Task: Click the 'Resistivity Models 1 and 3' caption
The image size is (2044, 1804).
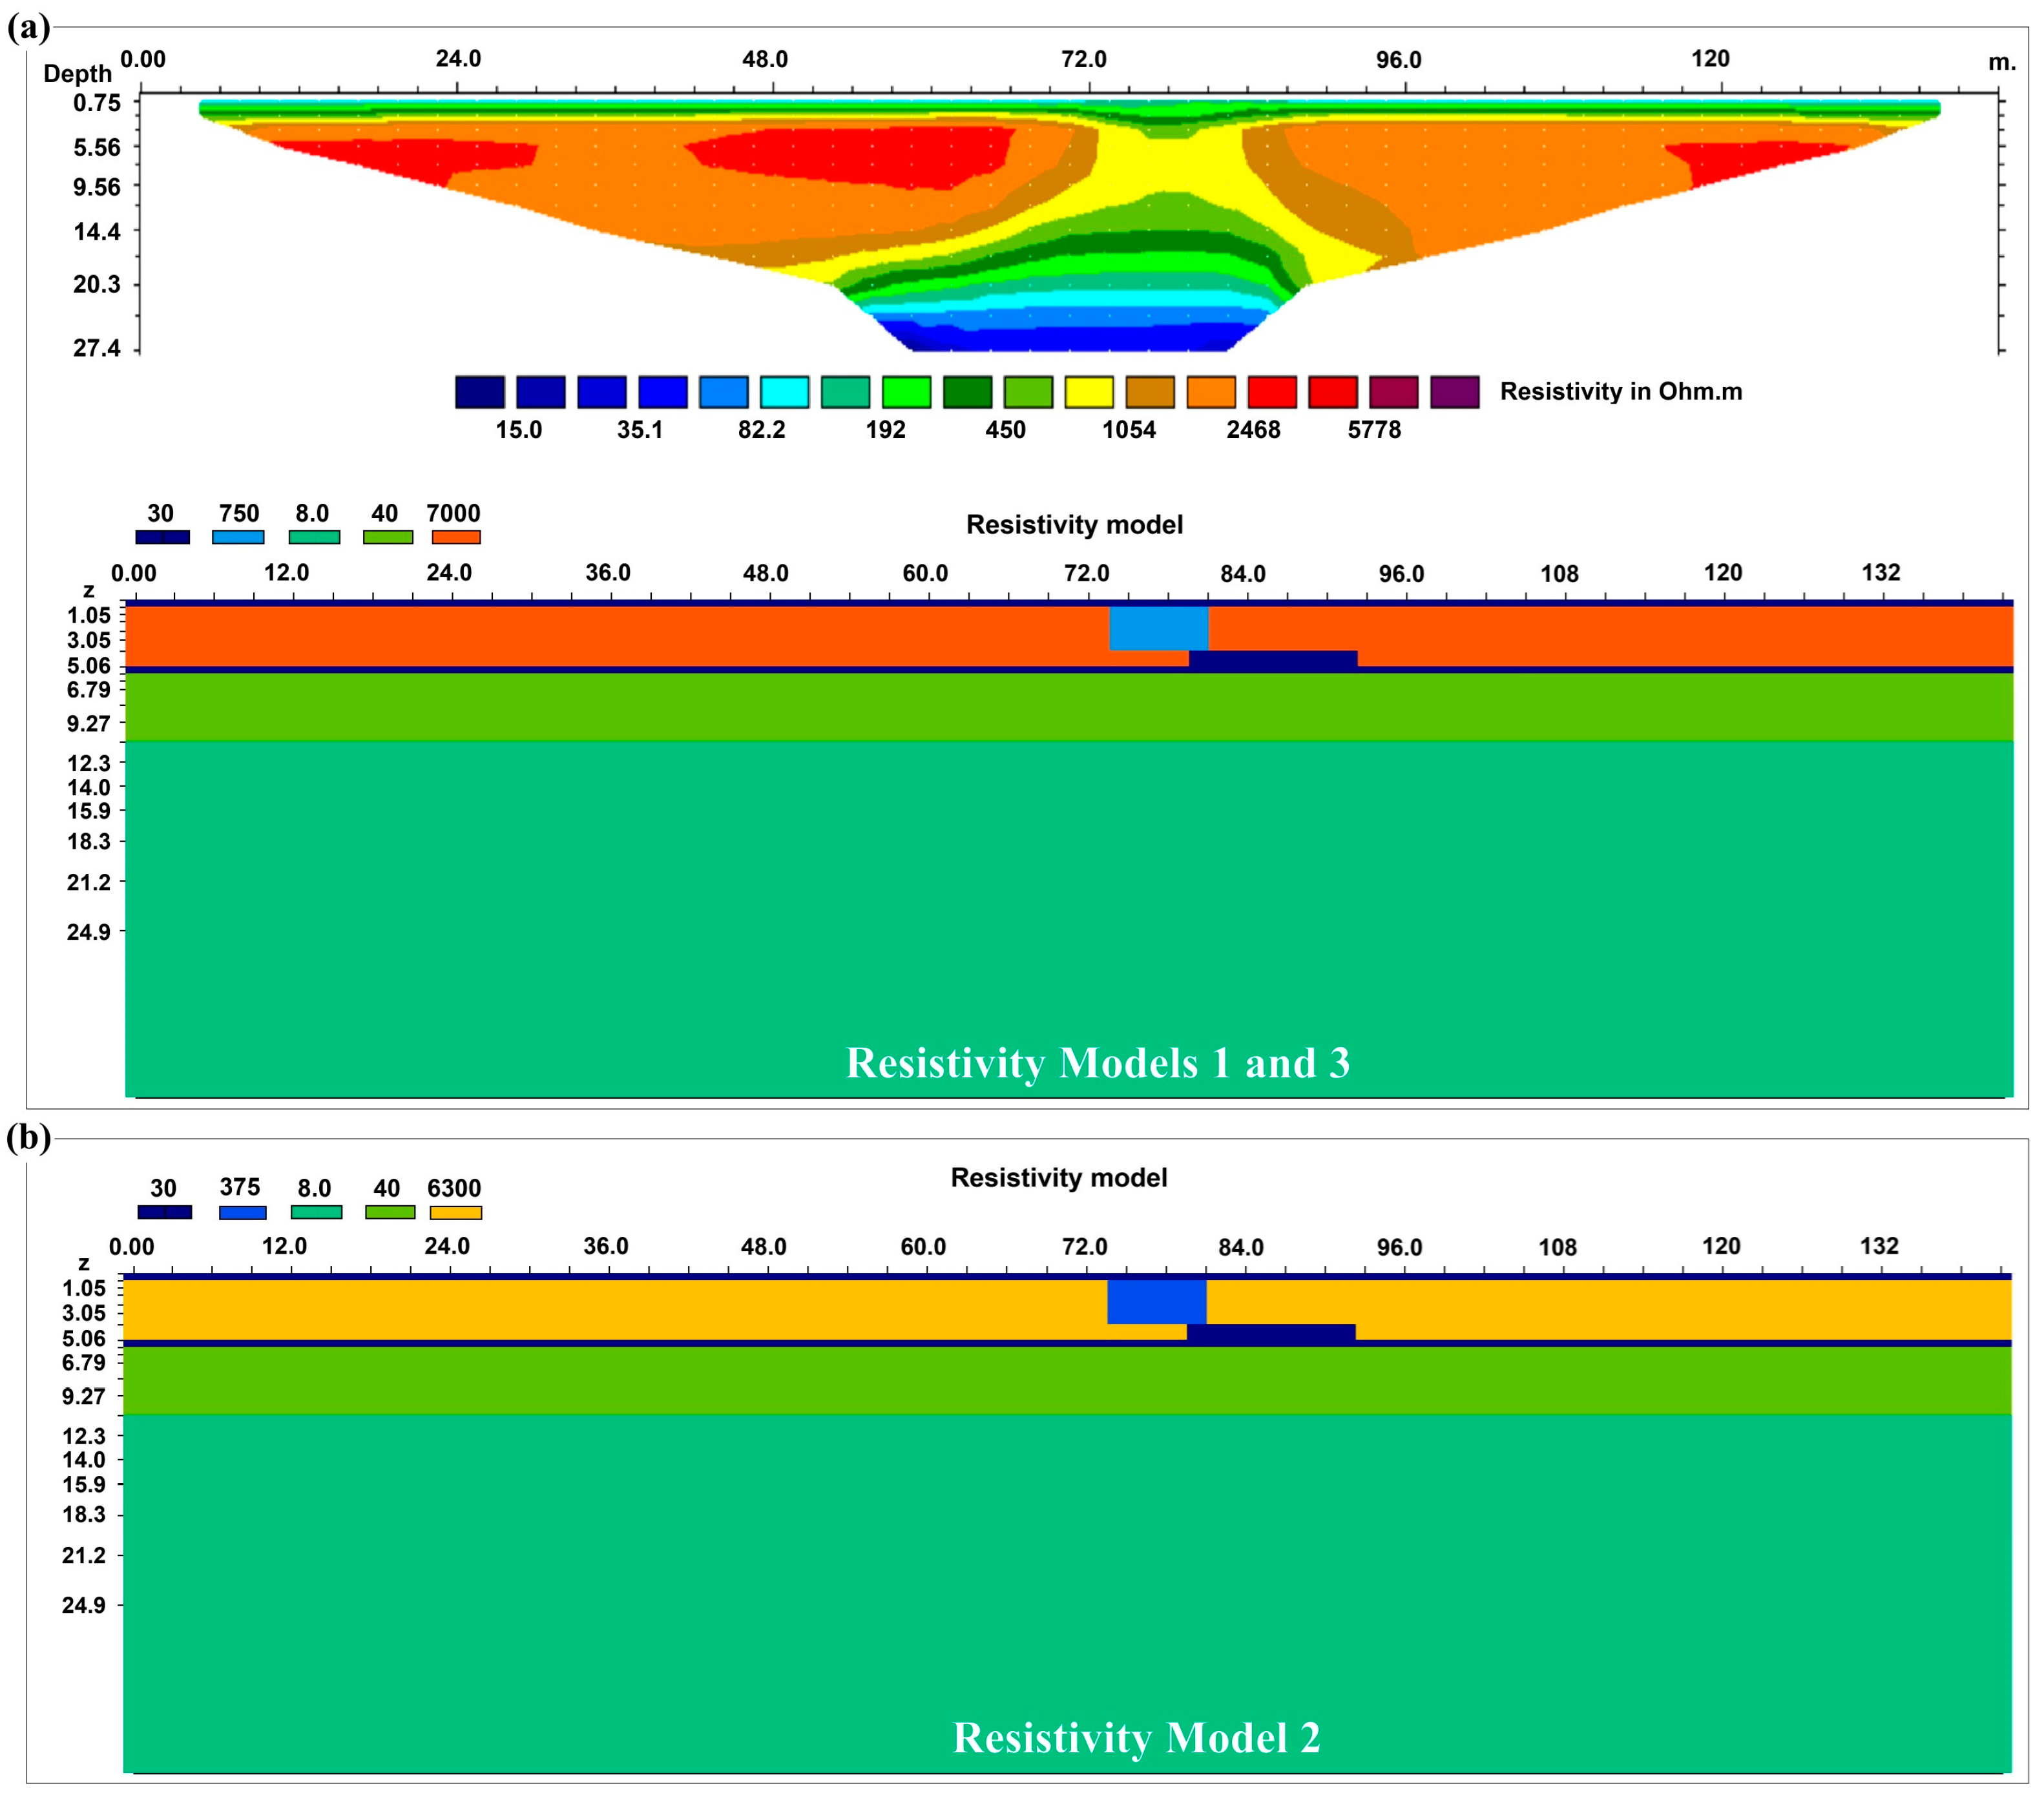Action: click(x=1098, y=1062)
